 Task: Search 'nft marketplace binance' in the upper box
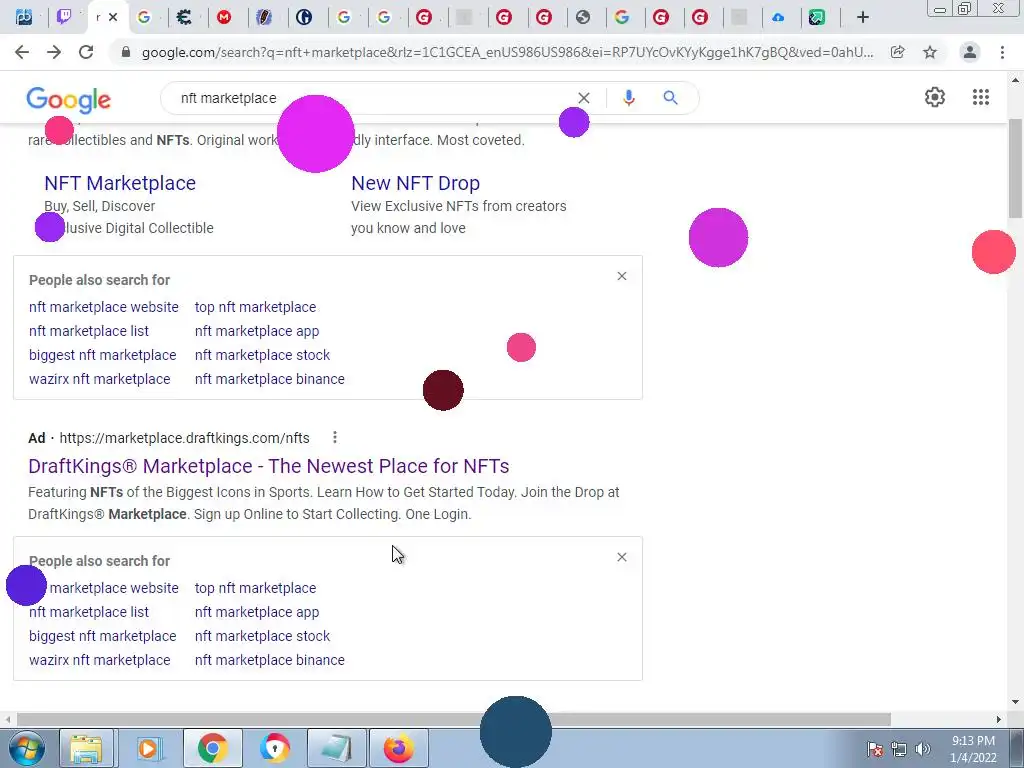coord(270,379)
